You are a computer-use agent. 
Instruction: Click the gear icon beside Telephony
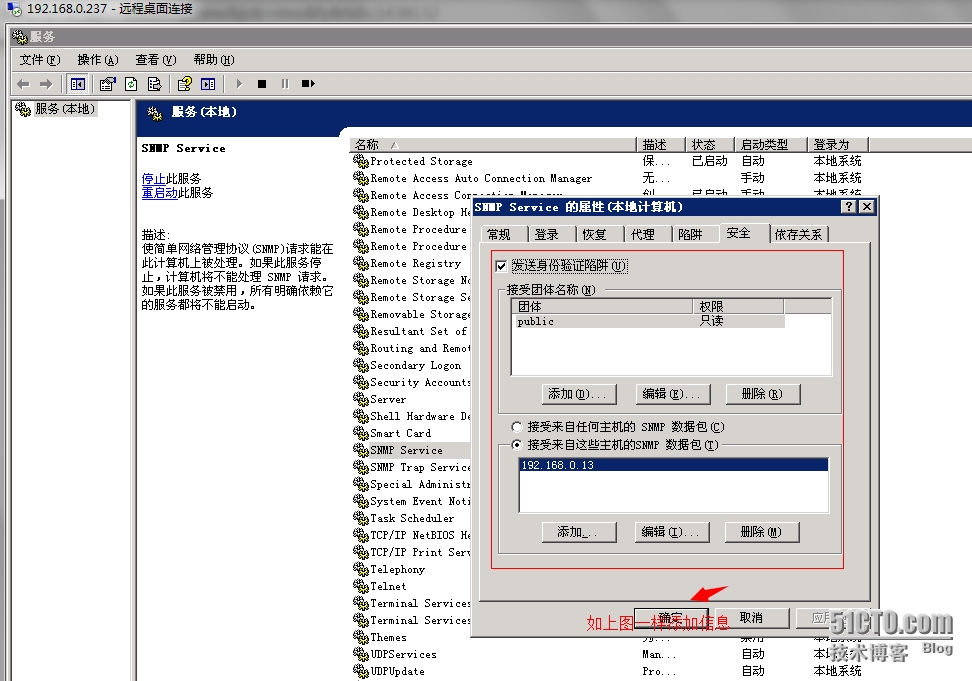pos(361,569)
